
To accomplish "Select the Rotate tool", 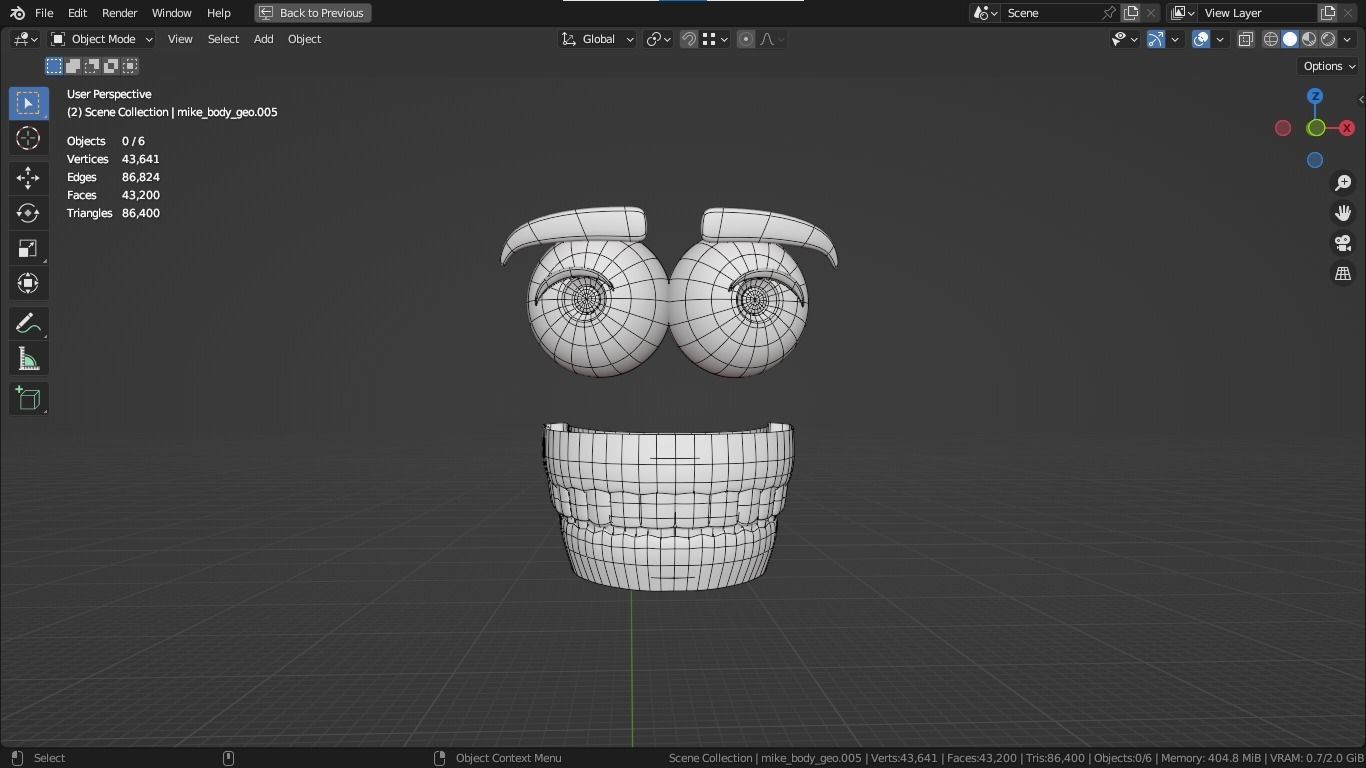I will [28, 213].
